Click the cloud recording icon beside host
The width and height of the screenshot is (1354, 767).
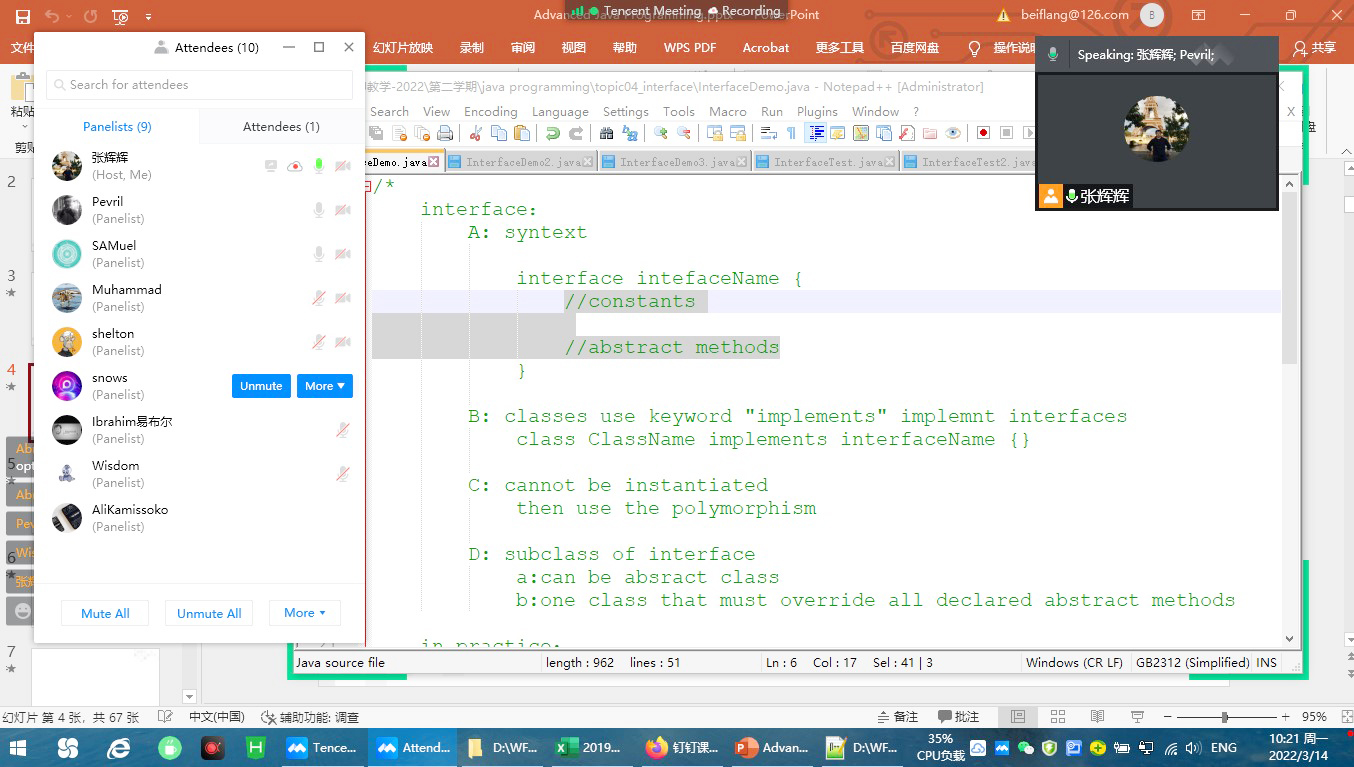[295, 166]
